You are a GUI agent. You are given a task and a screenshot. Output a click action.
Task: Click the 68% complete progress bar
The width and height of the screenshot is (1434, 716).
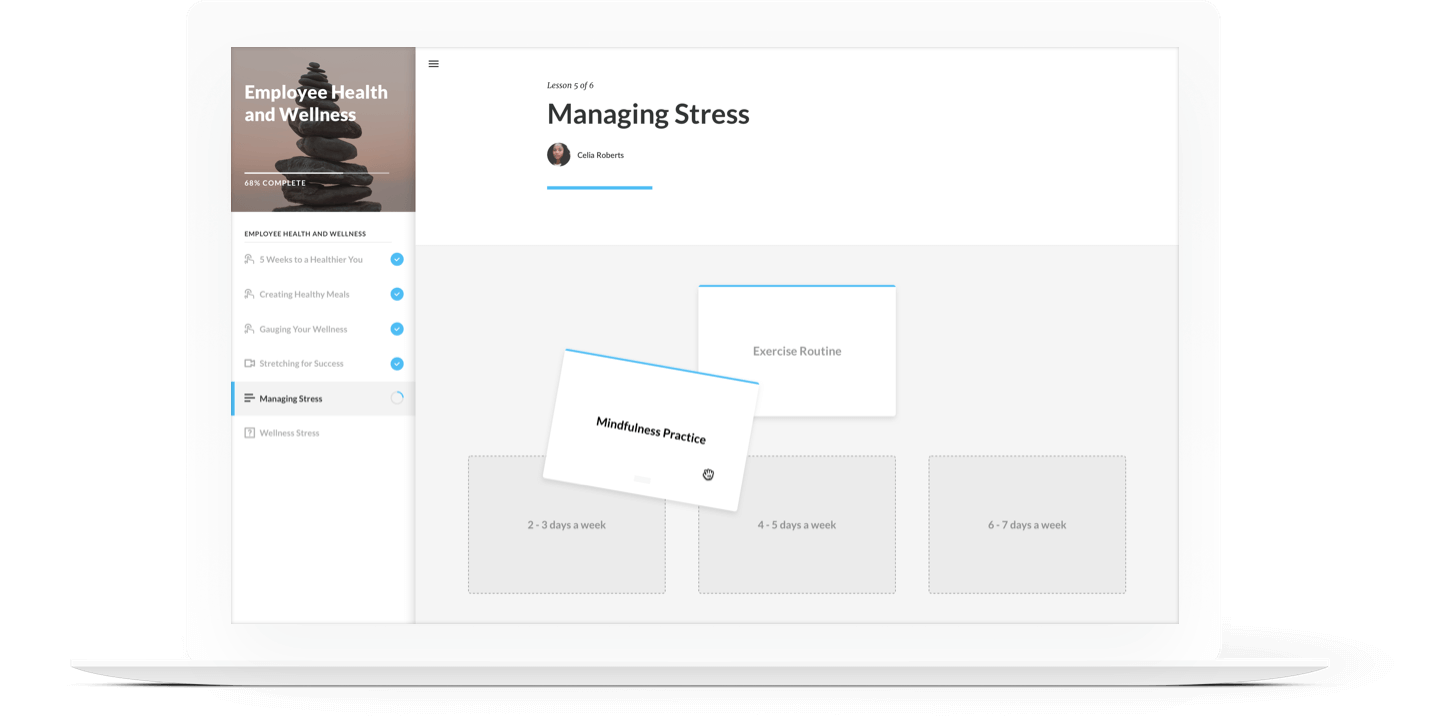click(x=316, y=173)
